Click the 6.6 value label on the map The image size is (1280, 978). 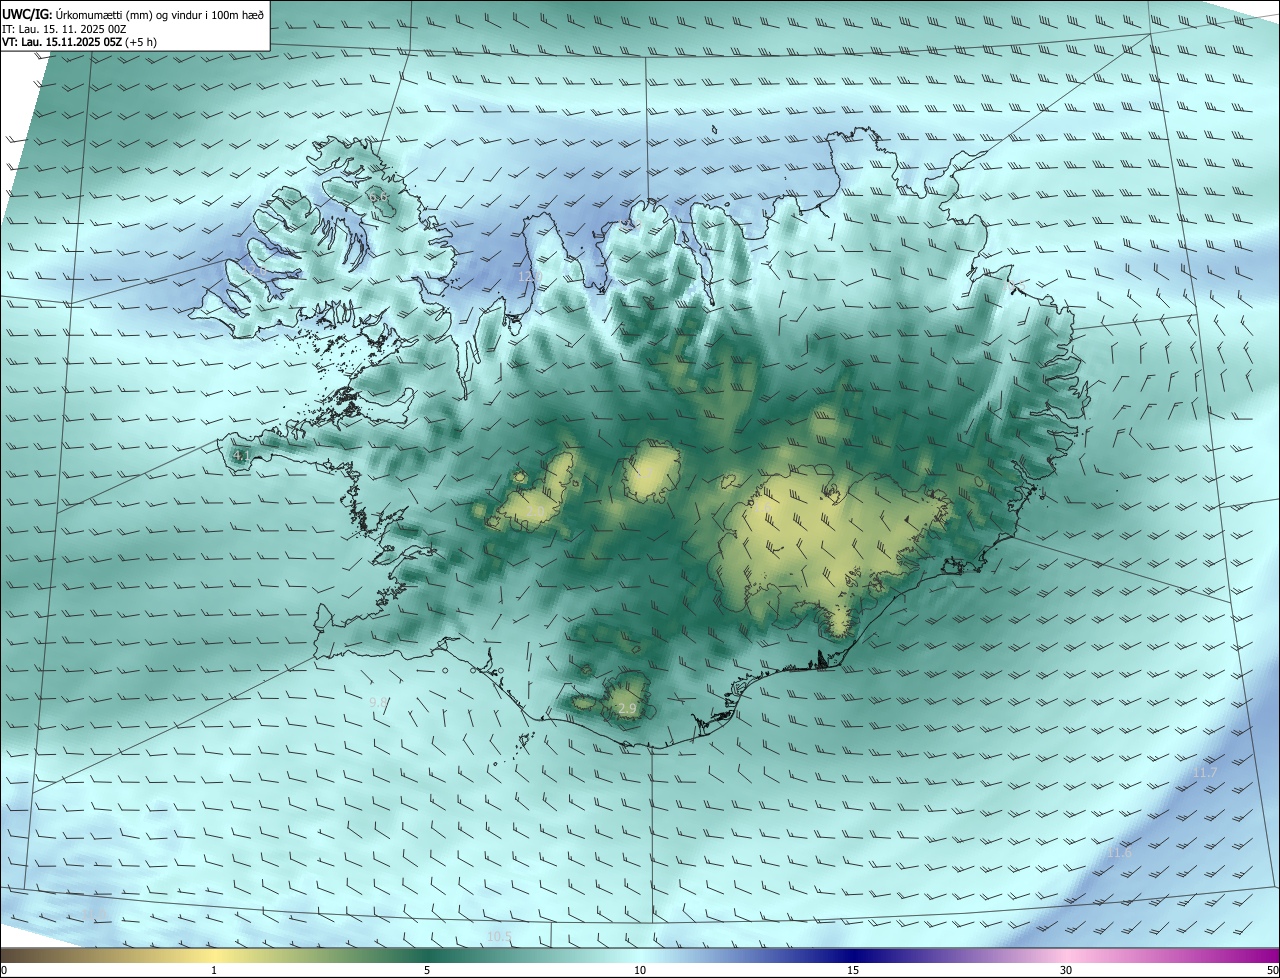pyautogui.click(x=379, y=198)
